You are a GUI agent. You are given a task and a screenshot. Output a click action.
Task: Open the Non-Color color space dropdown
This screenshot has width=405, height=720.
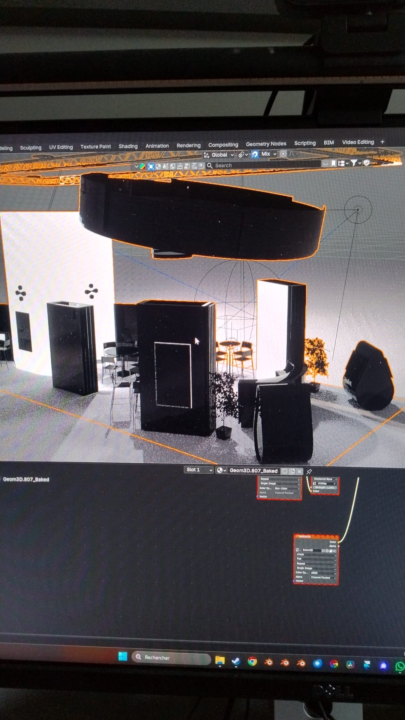point(286,488)
